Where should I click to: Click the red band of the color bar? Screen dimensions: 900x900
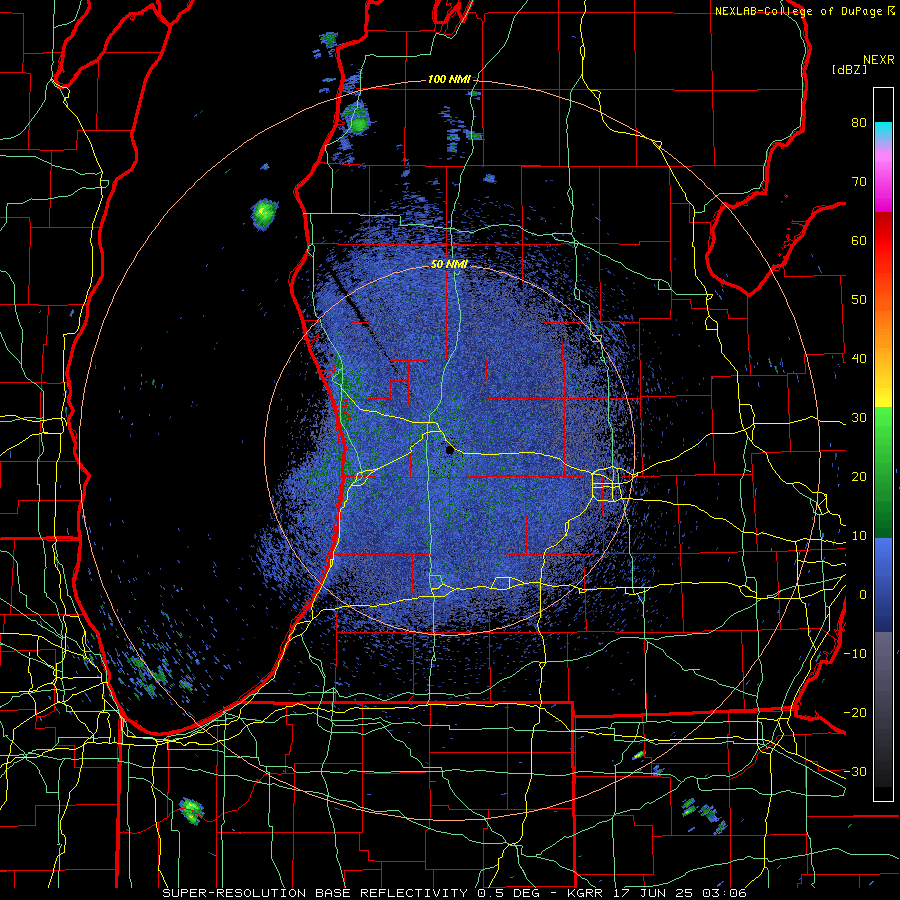(x=883, y=241)
